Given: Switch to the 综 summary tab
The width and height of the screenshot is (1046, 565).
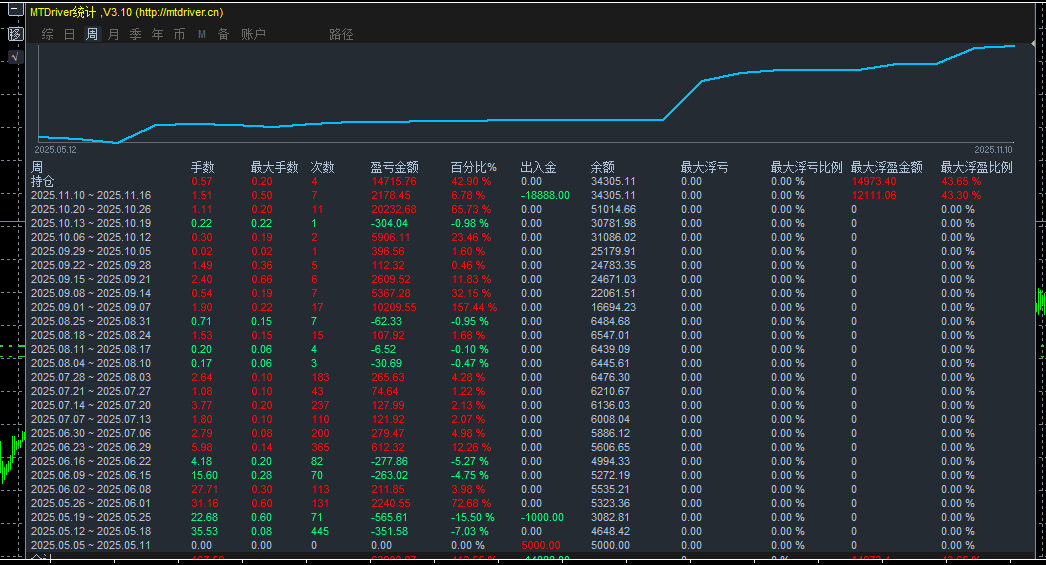Looking at the screenshot, I should (47, 35).
